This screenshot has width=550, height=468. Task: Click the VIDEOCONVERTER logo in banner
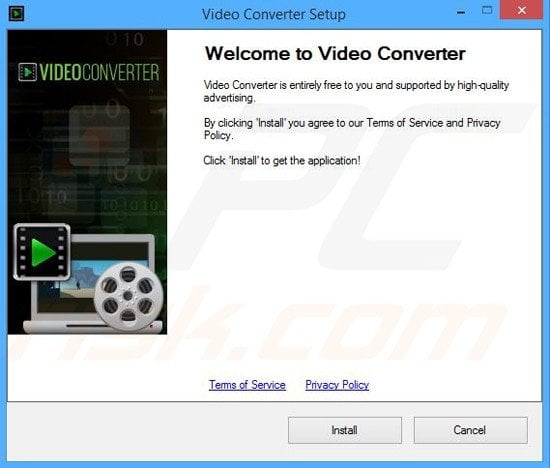pos(89,72)
